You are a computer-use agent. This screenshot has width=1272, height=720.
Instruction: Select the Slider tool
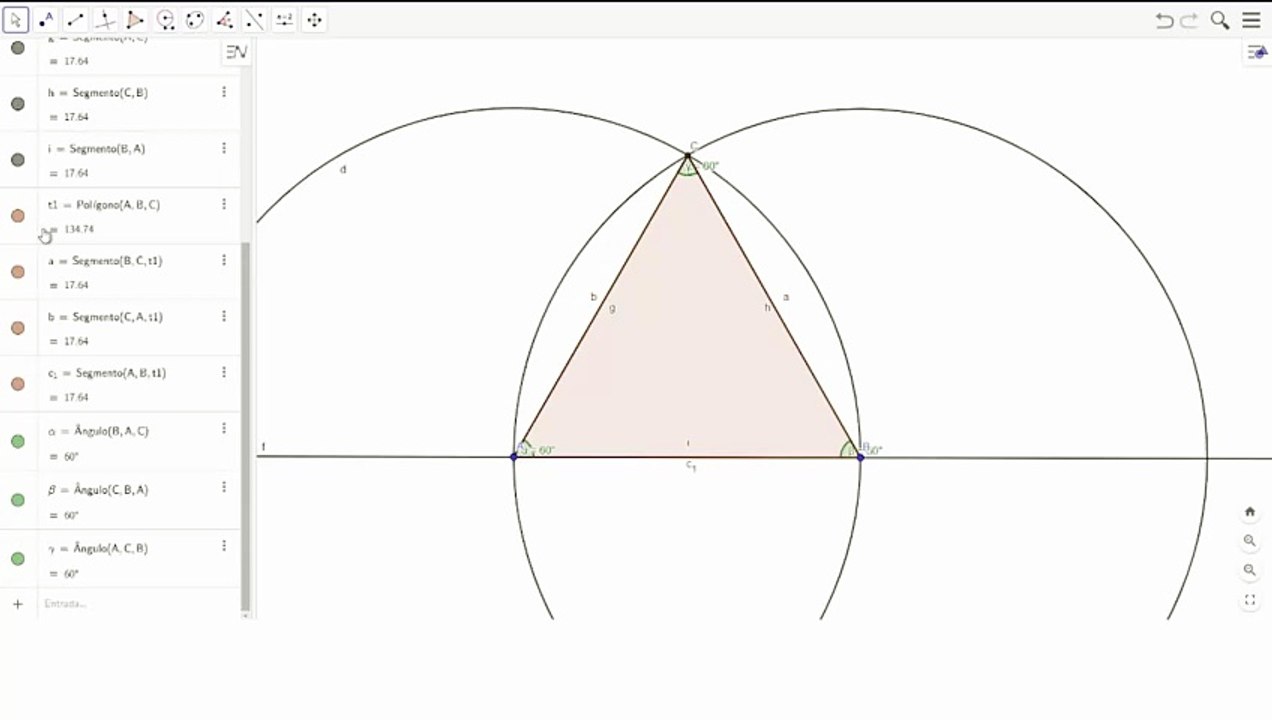point(285,20)
